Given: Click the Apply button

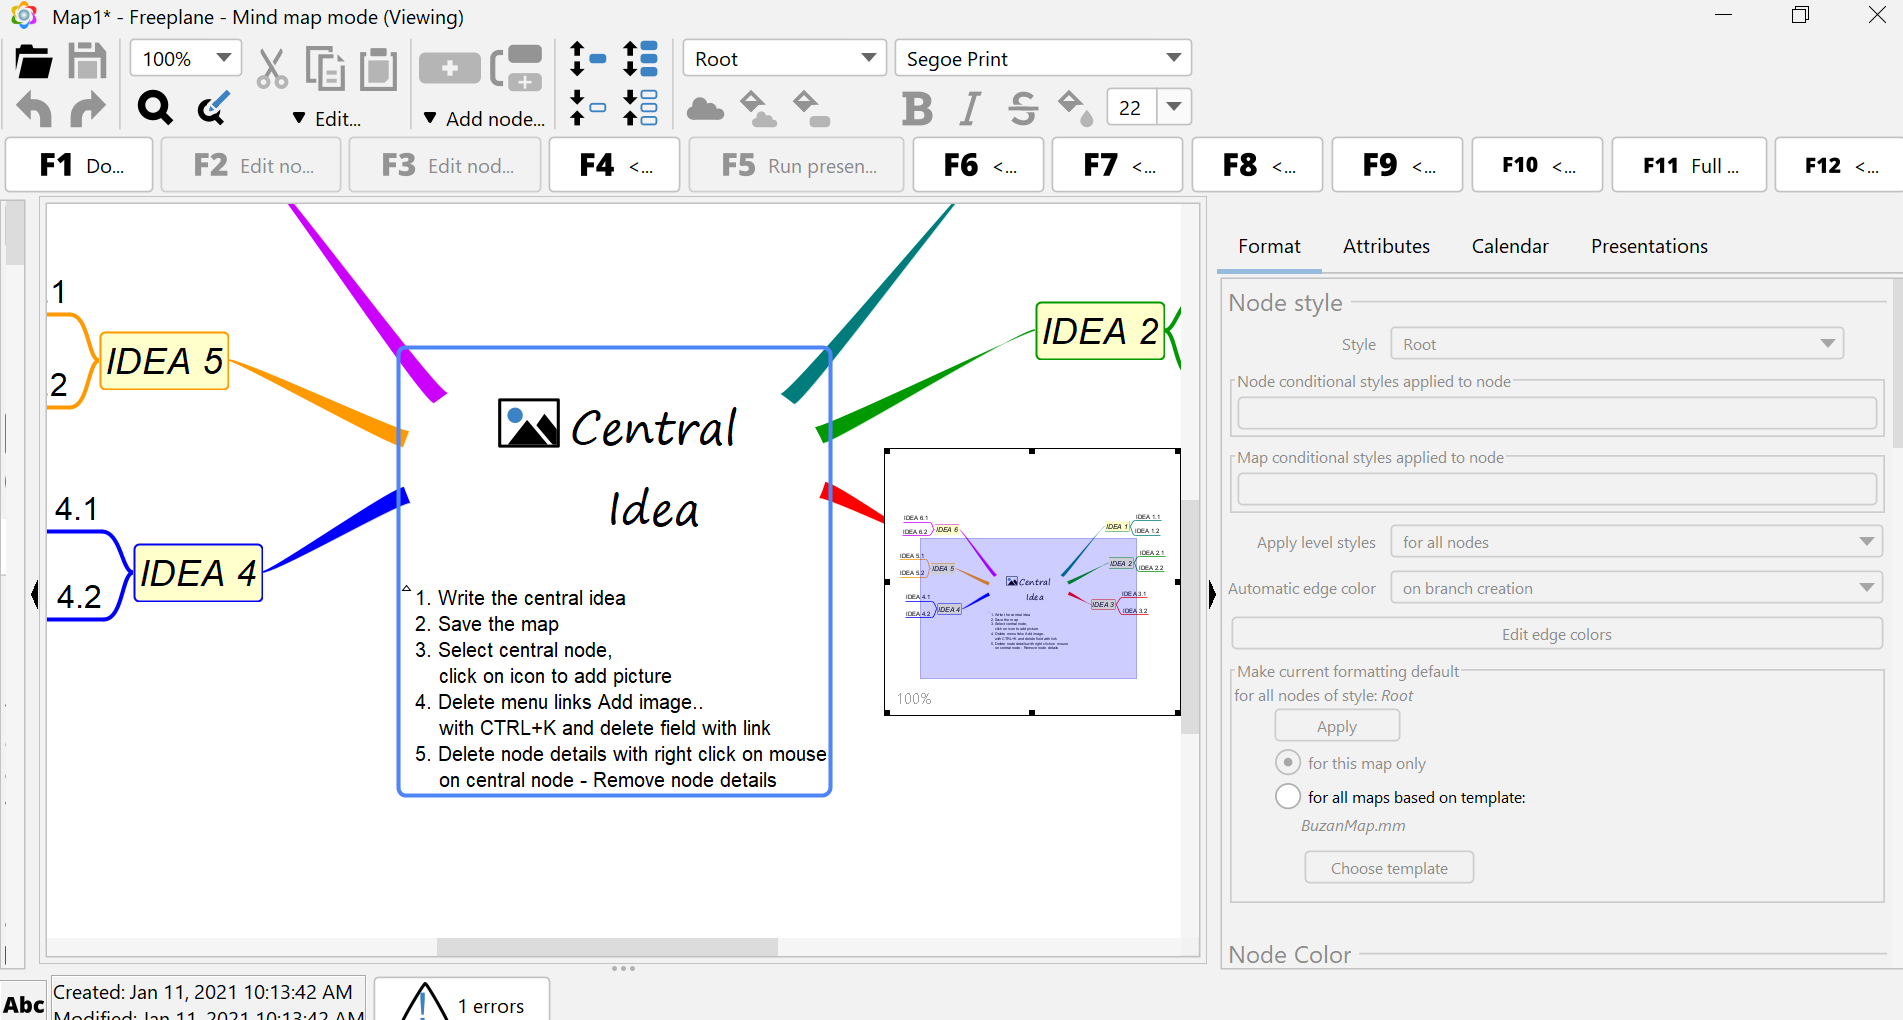Looking at the screenshot, I should coord(1337,726).
